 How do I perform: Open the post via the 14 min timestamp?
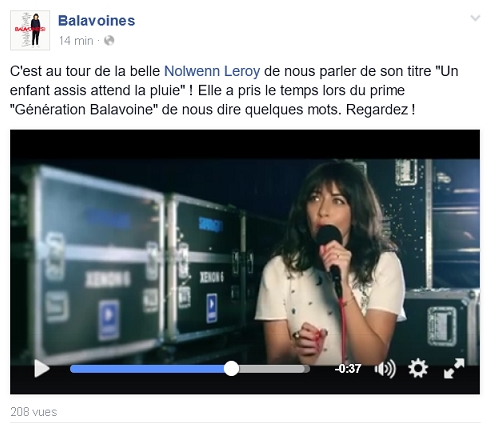coord(76,41)
